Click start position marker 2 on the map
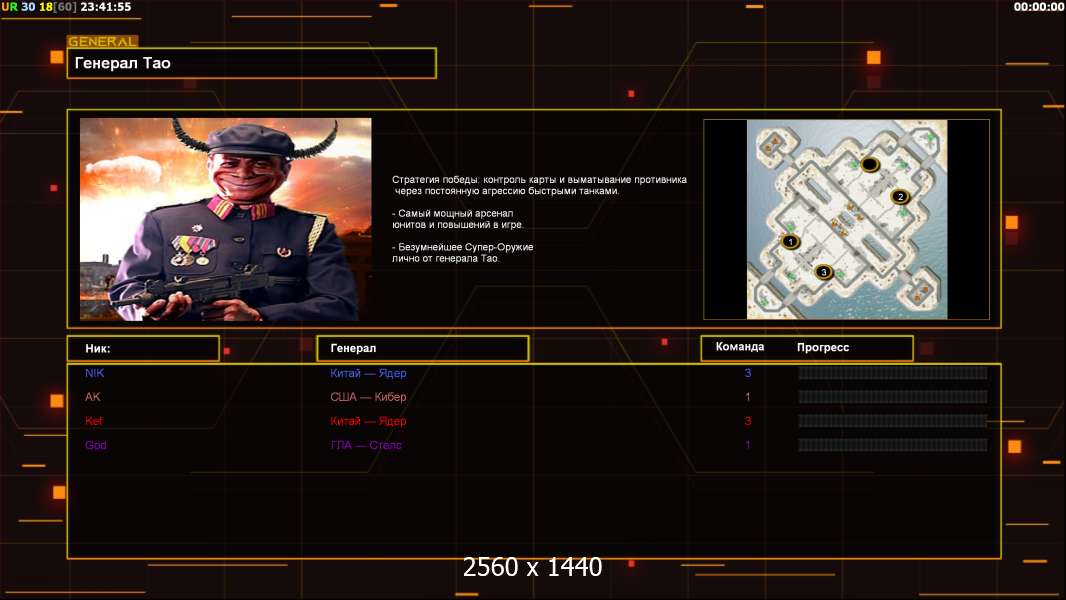 (900, 197)
